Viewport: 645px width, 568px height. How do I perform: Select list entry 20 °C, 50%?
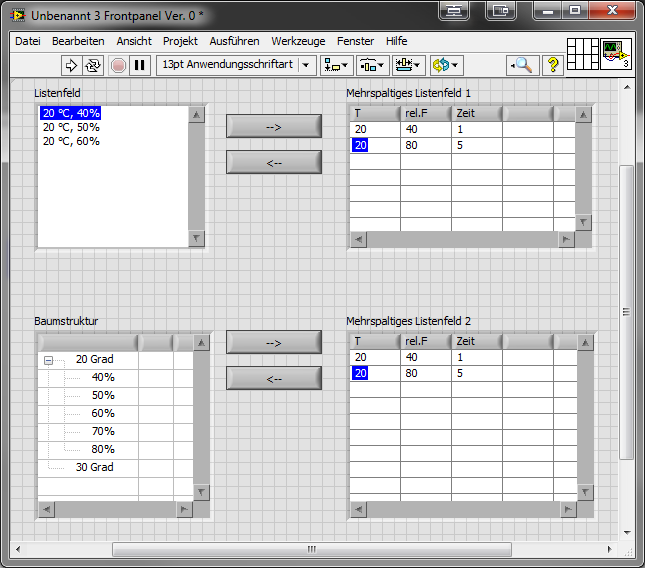click(x=71, y=127)
